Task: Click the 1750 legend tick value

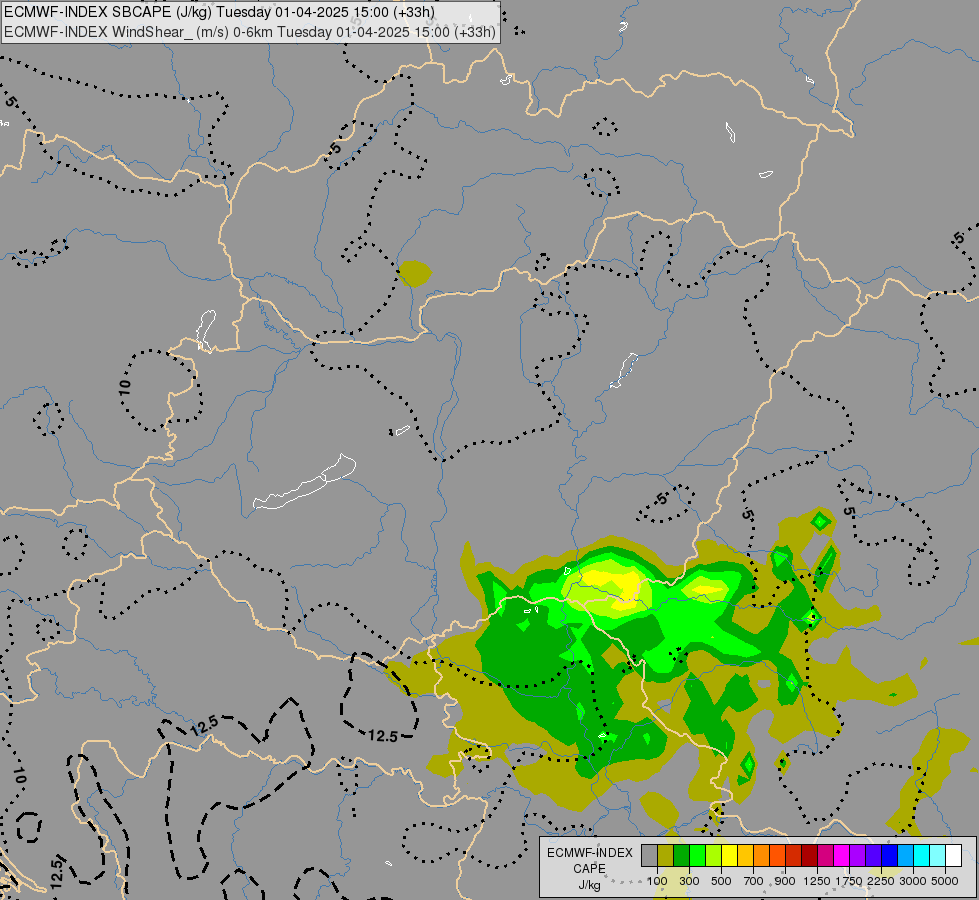Action: (849, 881)
